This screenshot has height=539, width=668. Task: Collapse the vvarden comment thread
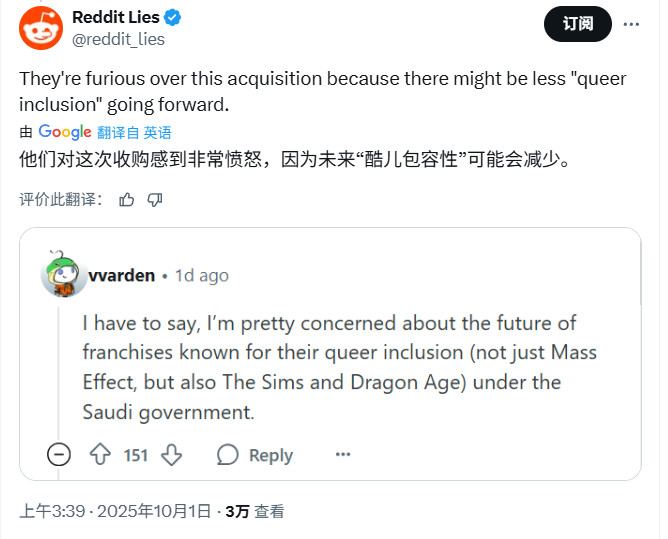point(60,455)
